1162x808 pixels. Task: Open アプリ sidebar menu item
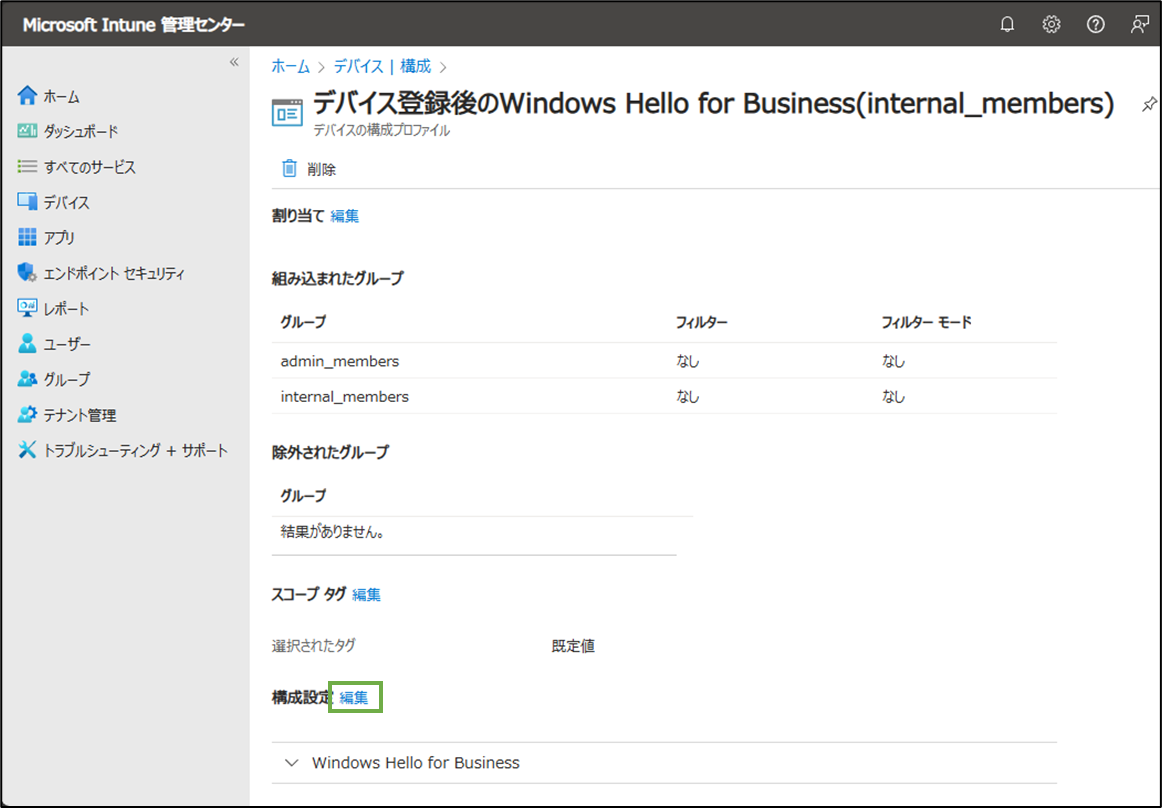[x=59, y=238]
